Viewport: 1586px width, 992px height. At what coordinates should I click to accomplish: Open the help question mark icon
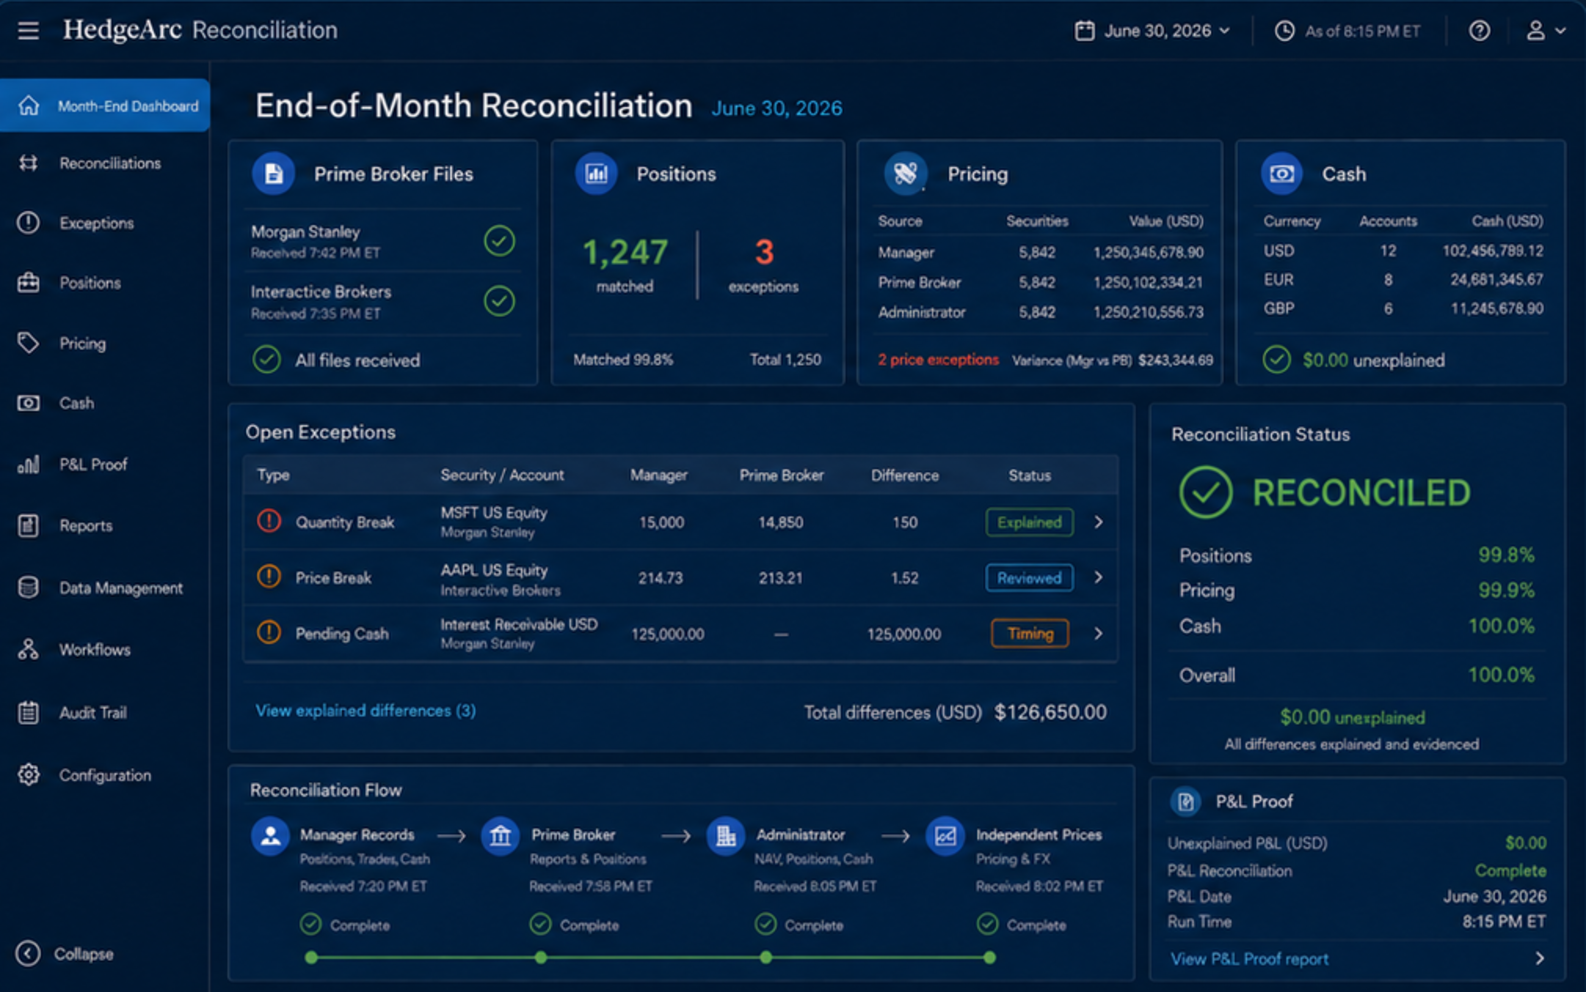click(1479, 31)
